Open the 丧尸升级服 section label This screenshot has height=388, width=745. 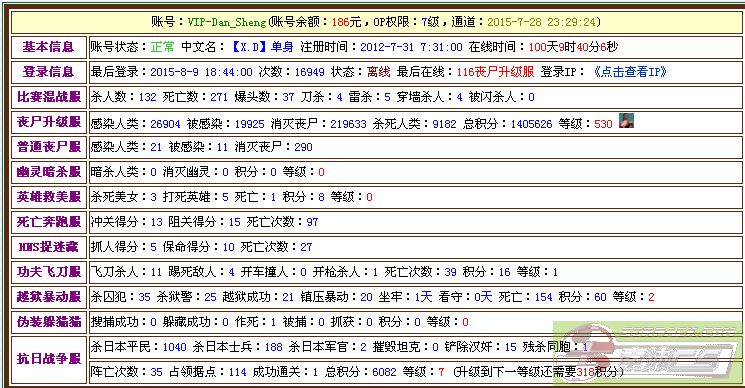tap(48, 122)
